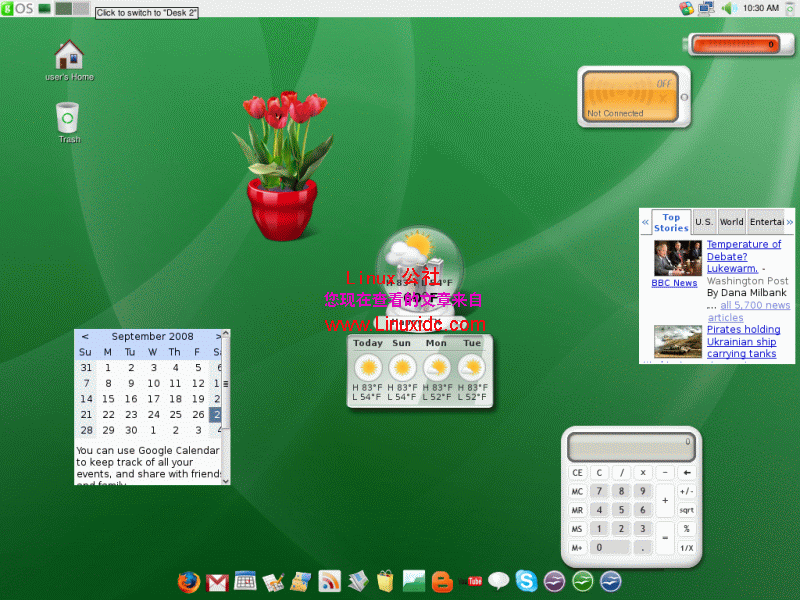Launch Skype from the dock
Screen dimensions: 800x600
tap(525, 580)
